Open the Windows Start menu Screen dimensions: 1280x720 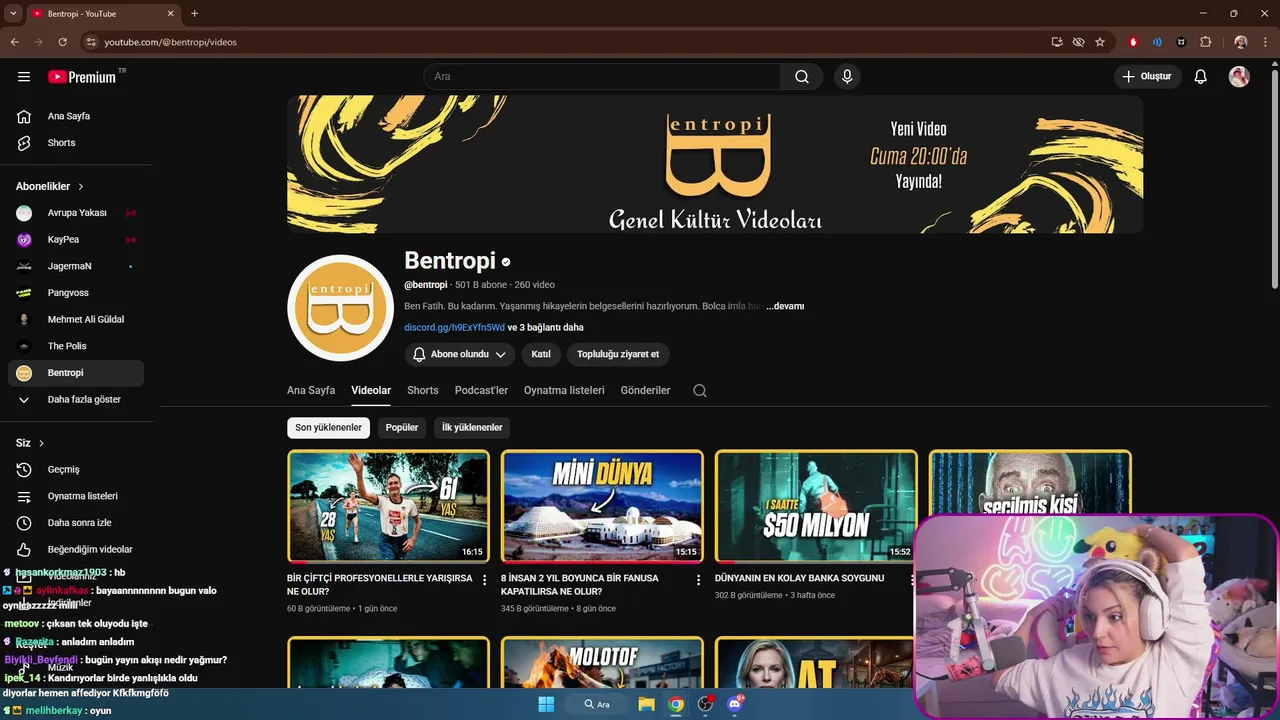[x=546, y=704]
